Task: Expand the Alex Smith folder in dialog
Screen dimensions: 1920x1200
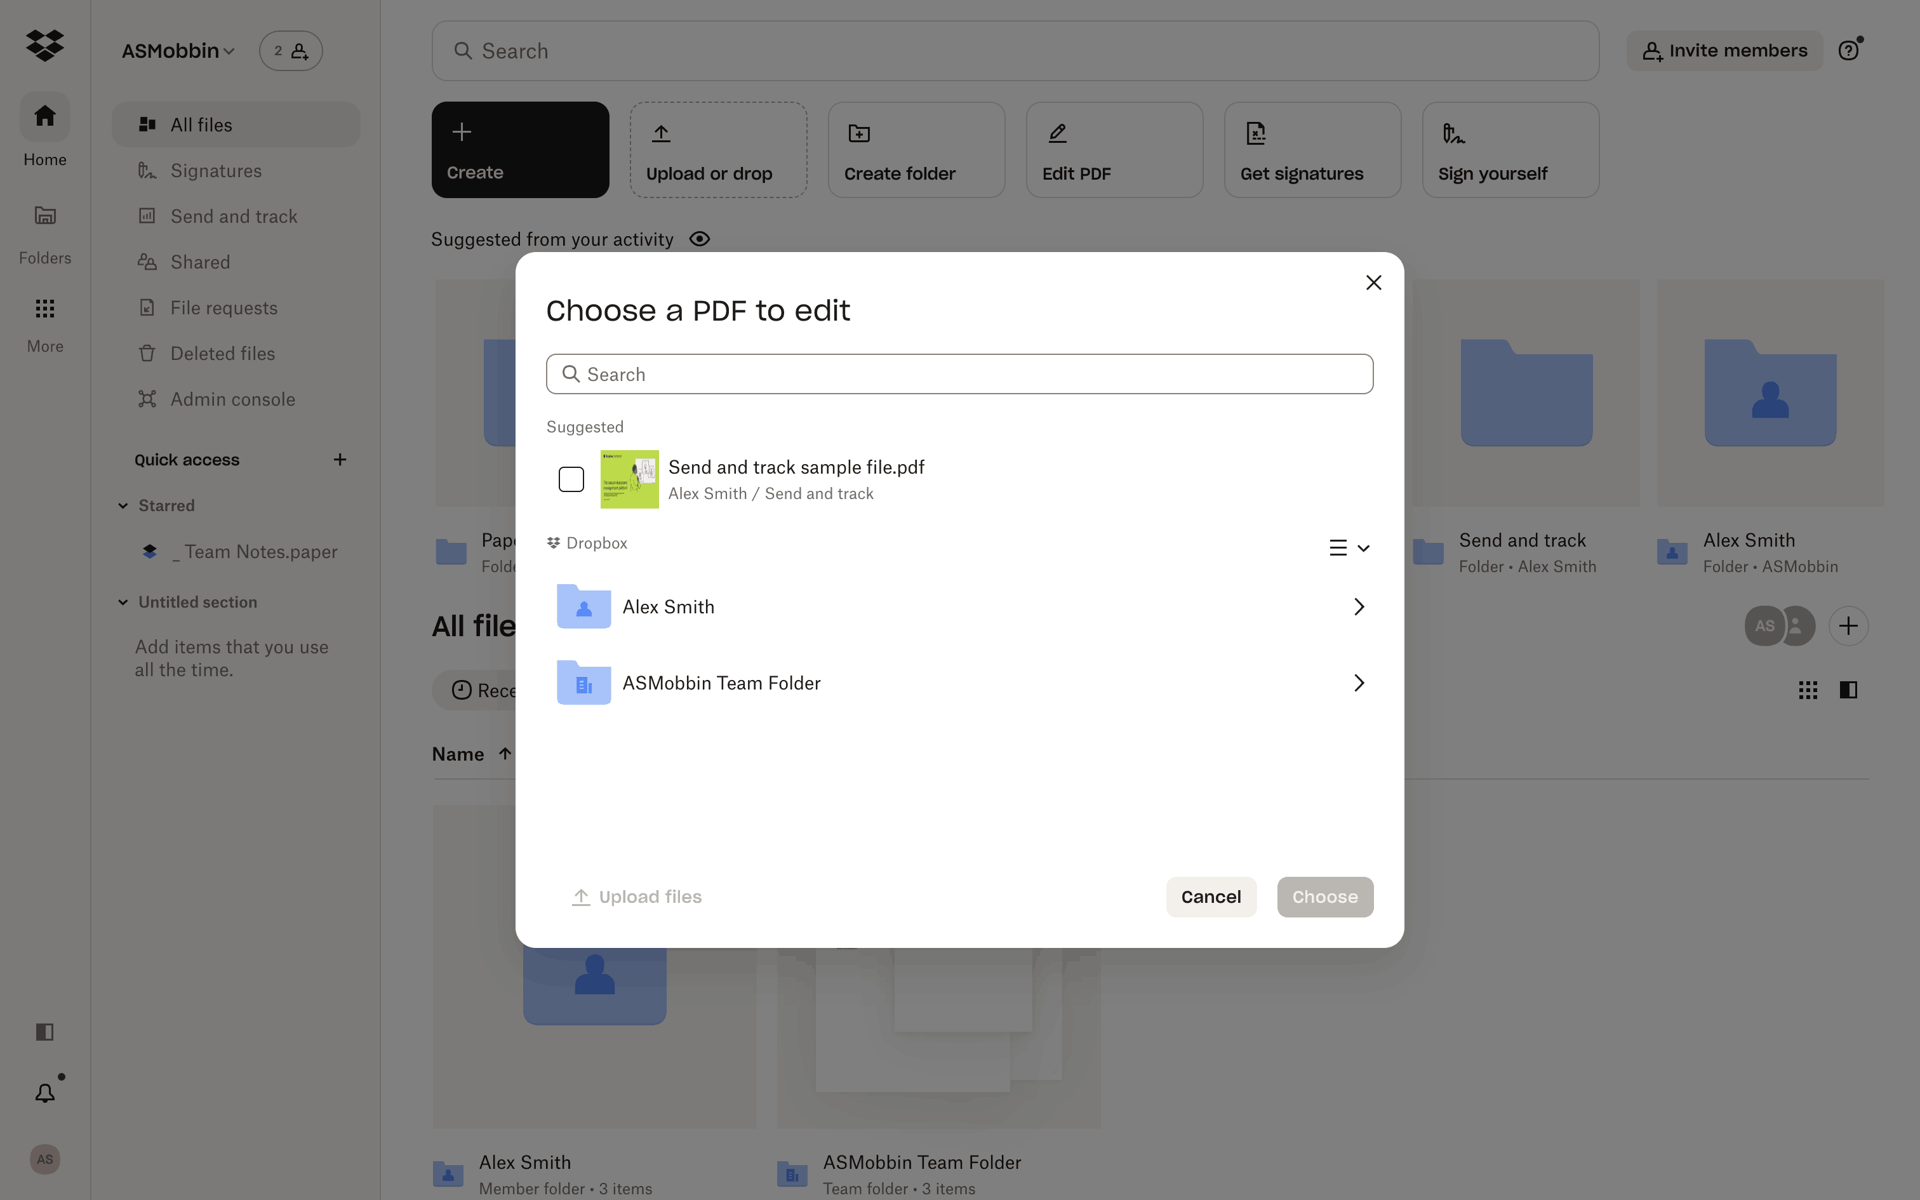Action: coord(1359,607)
